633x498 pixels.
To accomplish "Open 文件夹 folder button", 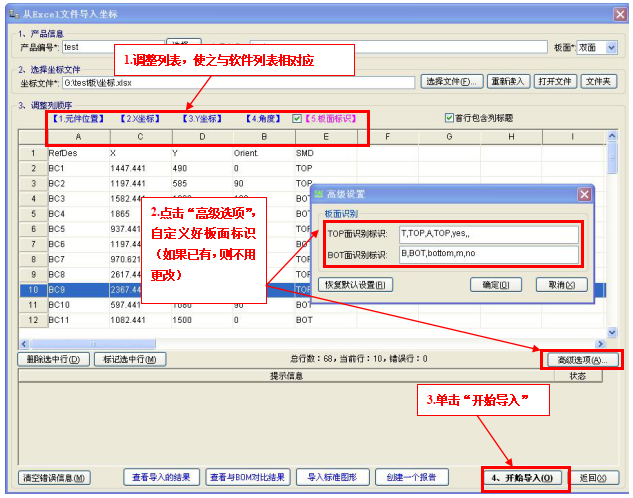I will (x=600, y=82).
